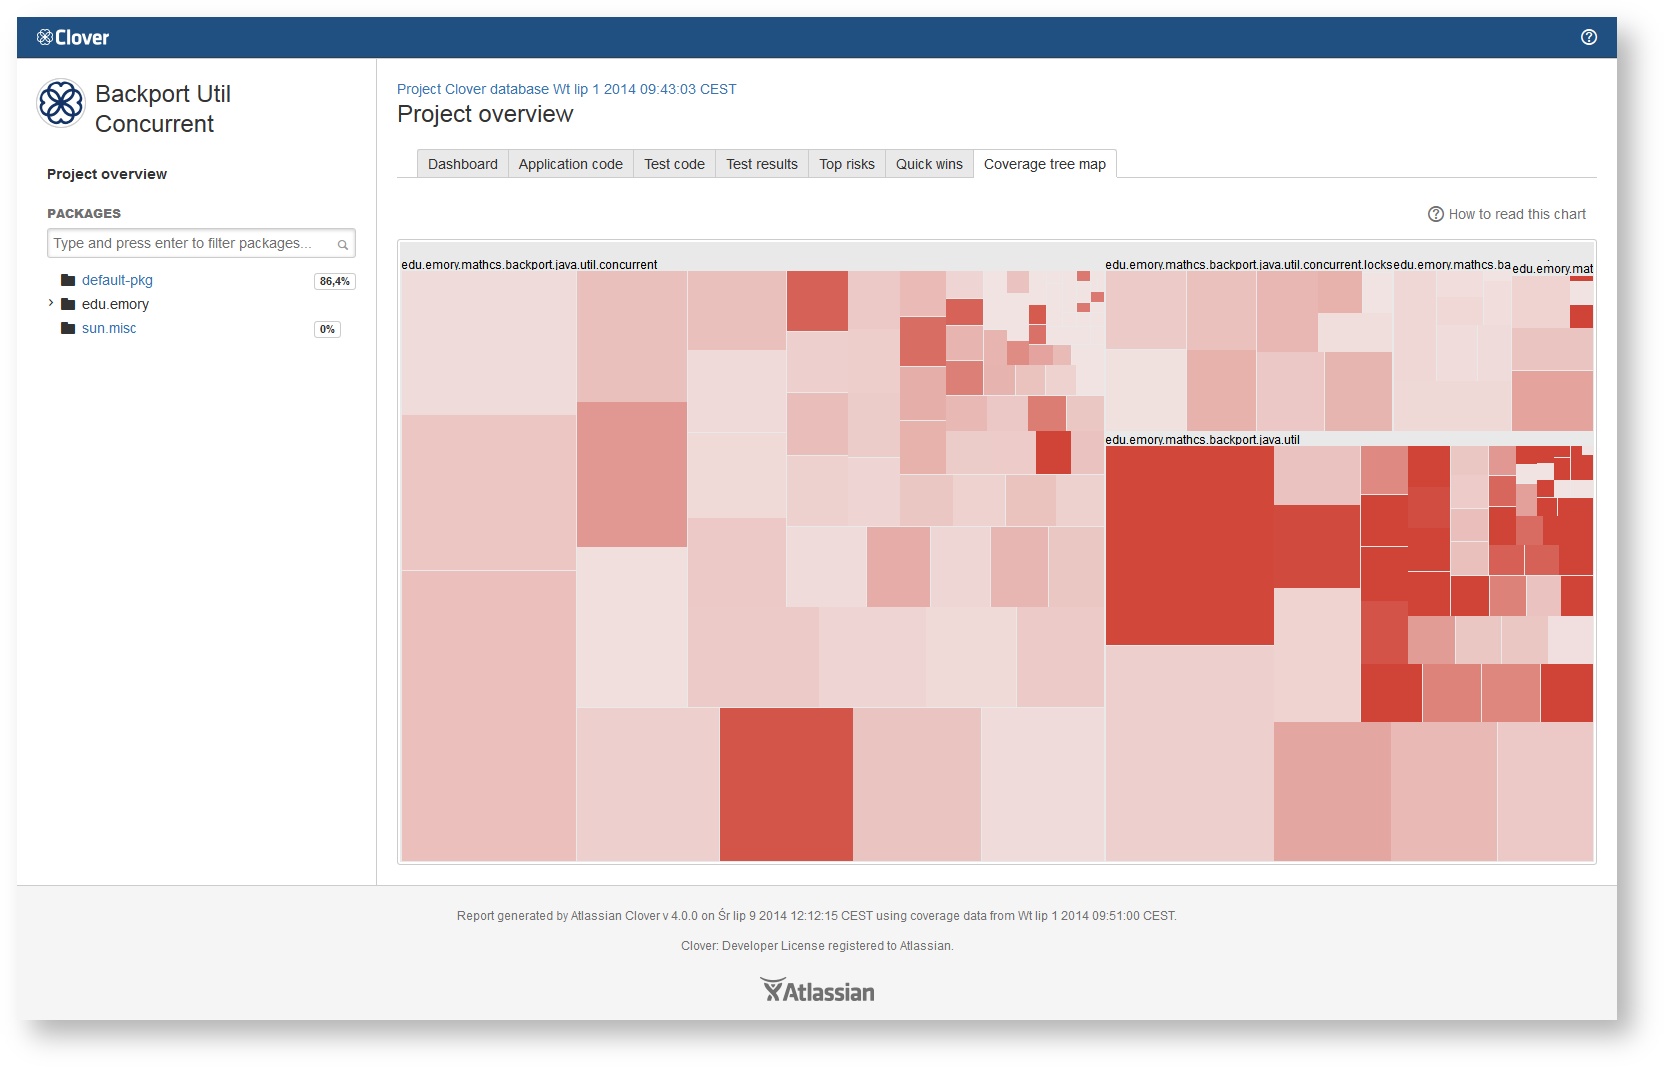This screenshot has width=1665, height=1068.
Task: Click the Backport Util Concurrent project logo
Action: tap(61, 104)
